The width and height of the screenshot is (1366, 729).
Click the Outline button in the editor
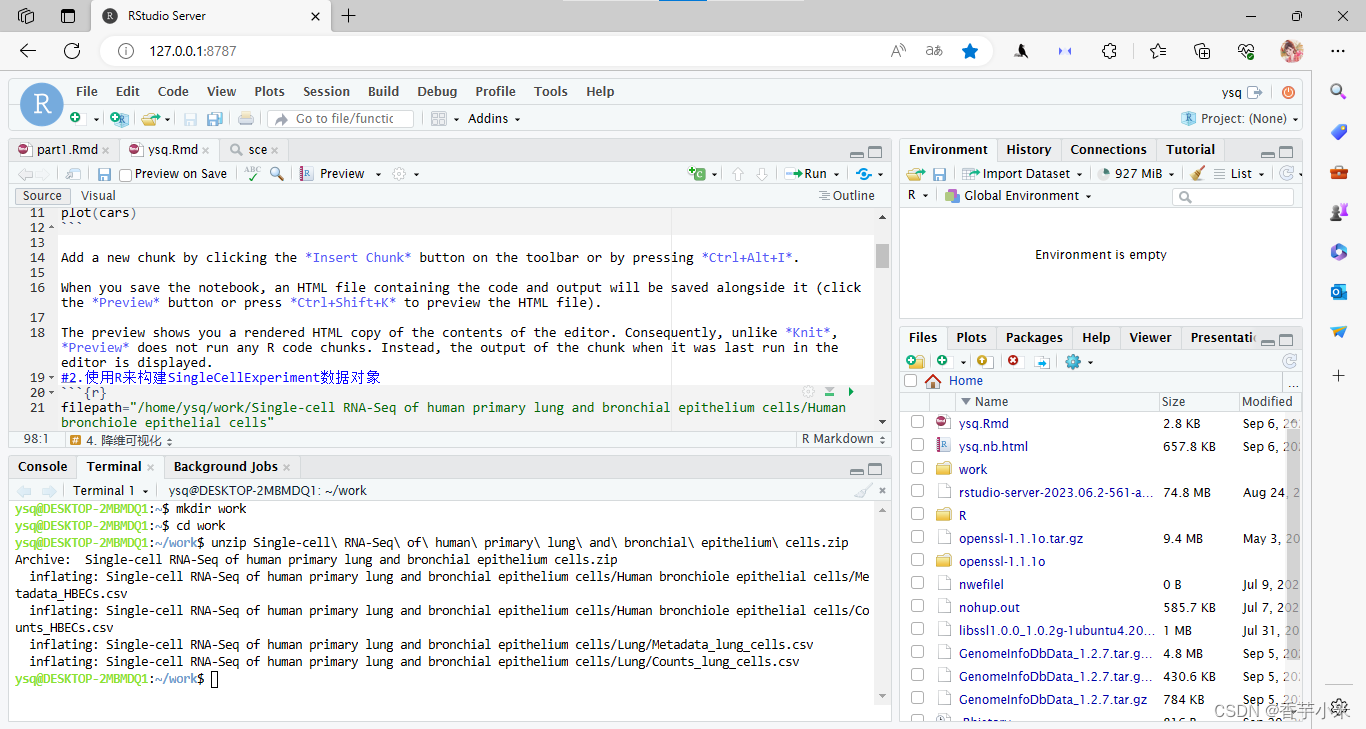click(x=847, y=195)
